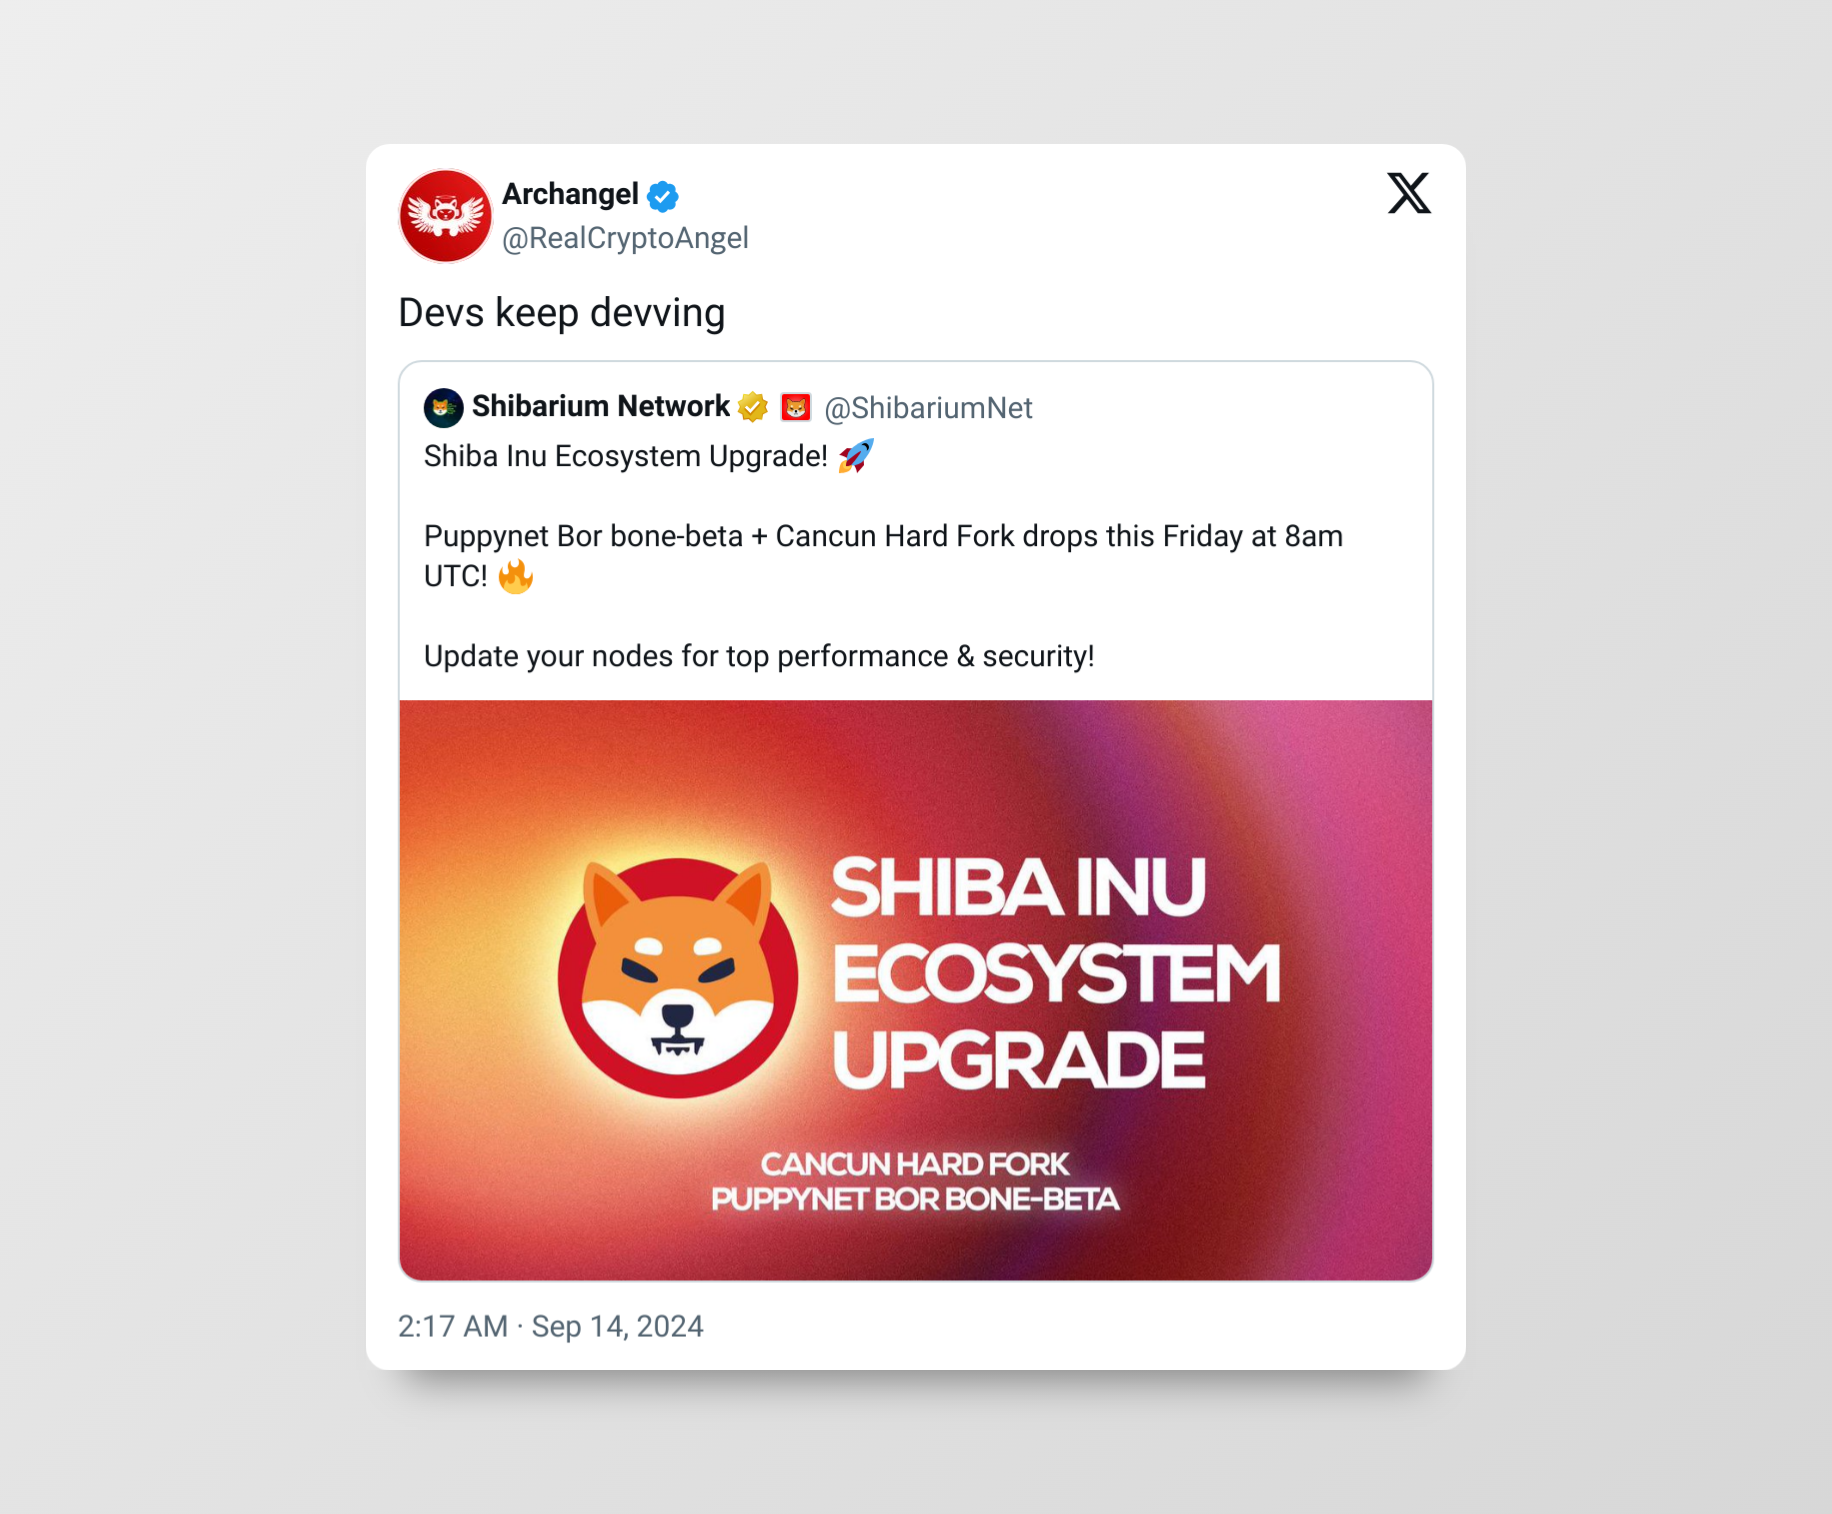The width and height of the screenshot is (1832, 1514).
Task: Visit the @RealCryptoAngel handle
Action: tap(625, 238)
